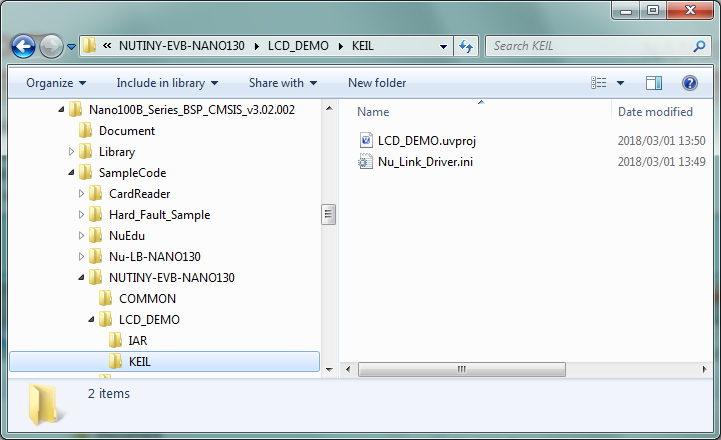
Task: Open the Share with menu
Action: click(x=282, y=83)
